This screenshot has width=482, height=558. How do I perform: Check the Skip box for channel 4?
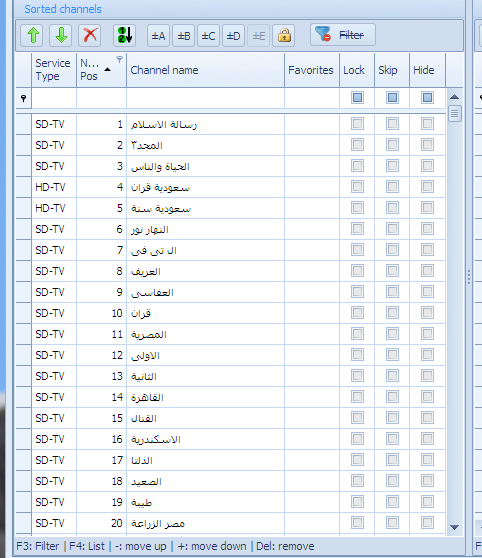[x=392, y=187]
